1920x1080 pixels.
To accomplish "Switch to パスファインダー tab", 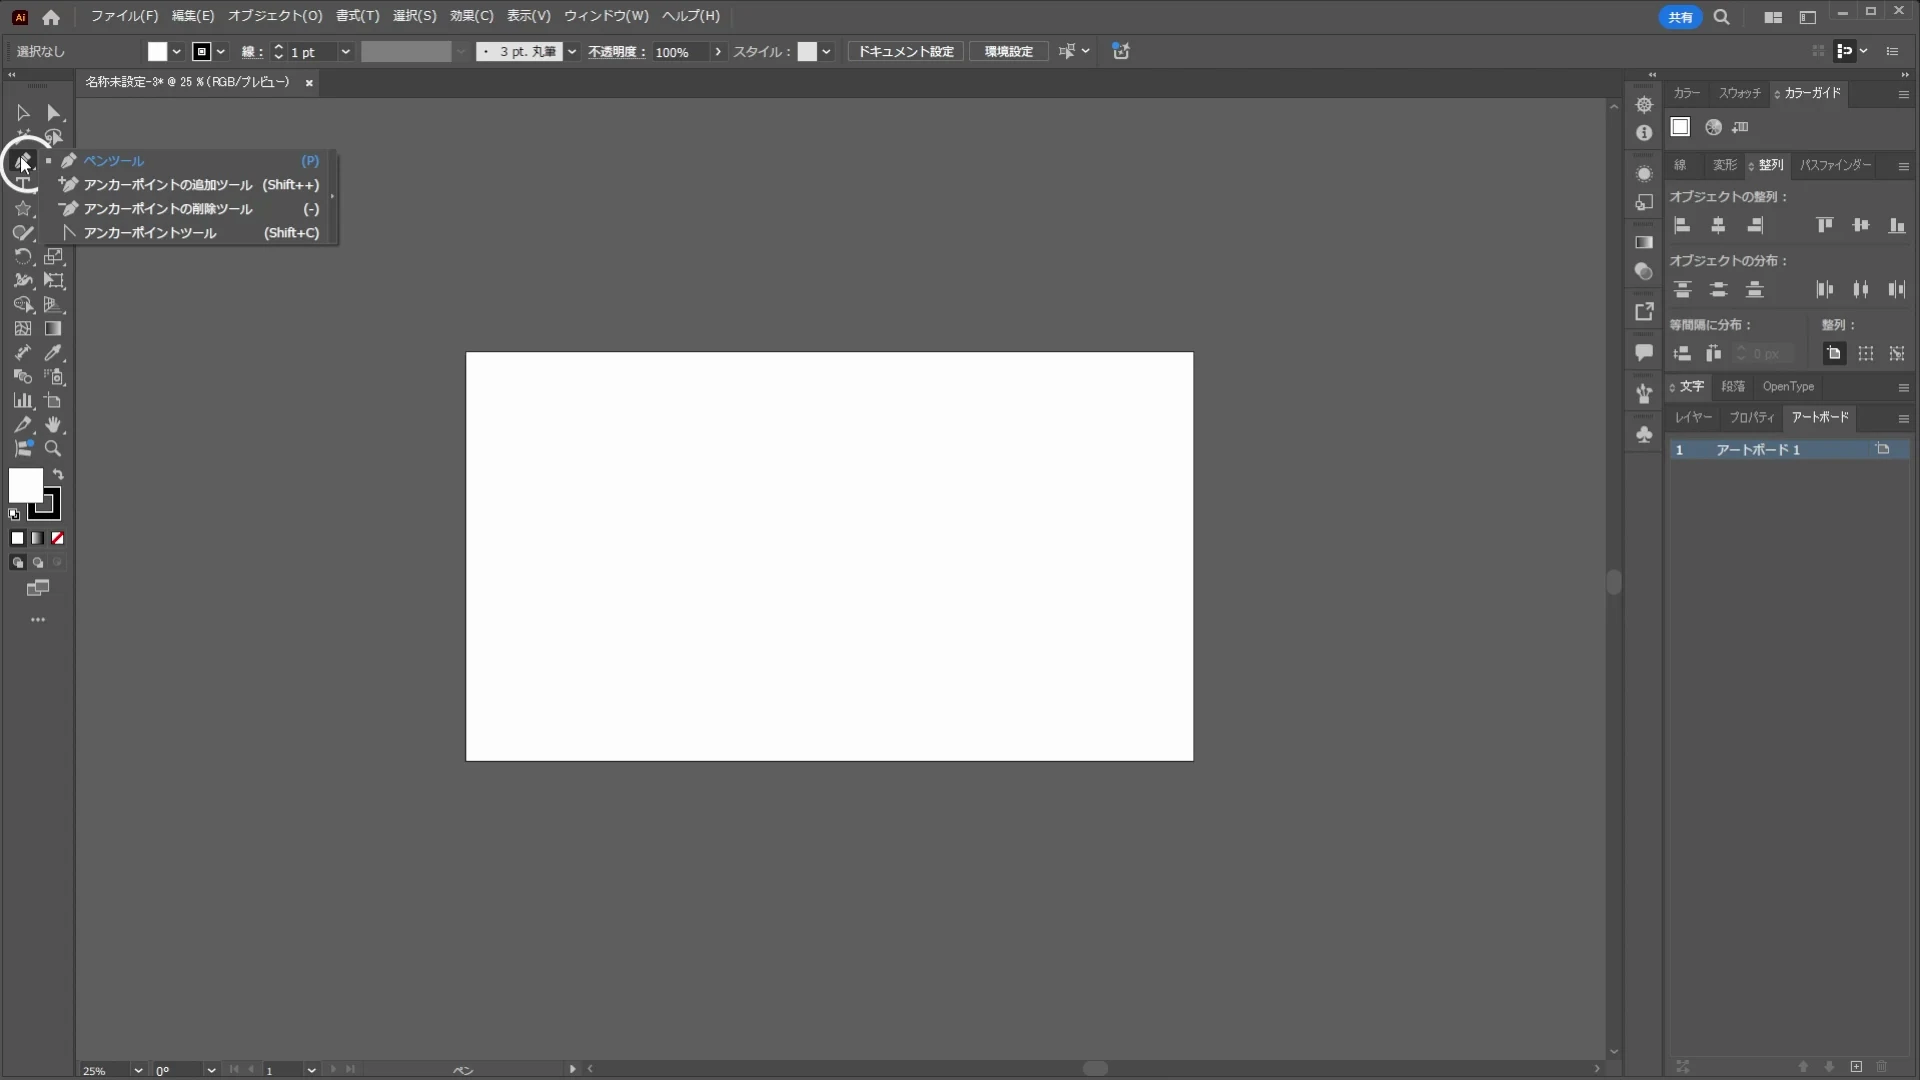I will tap(1836, 165).
